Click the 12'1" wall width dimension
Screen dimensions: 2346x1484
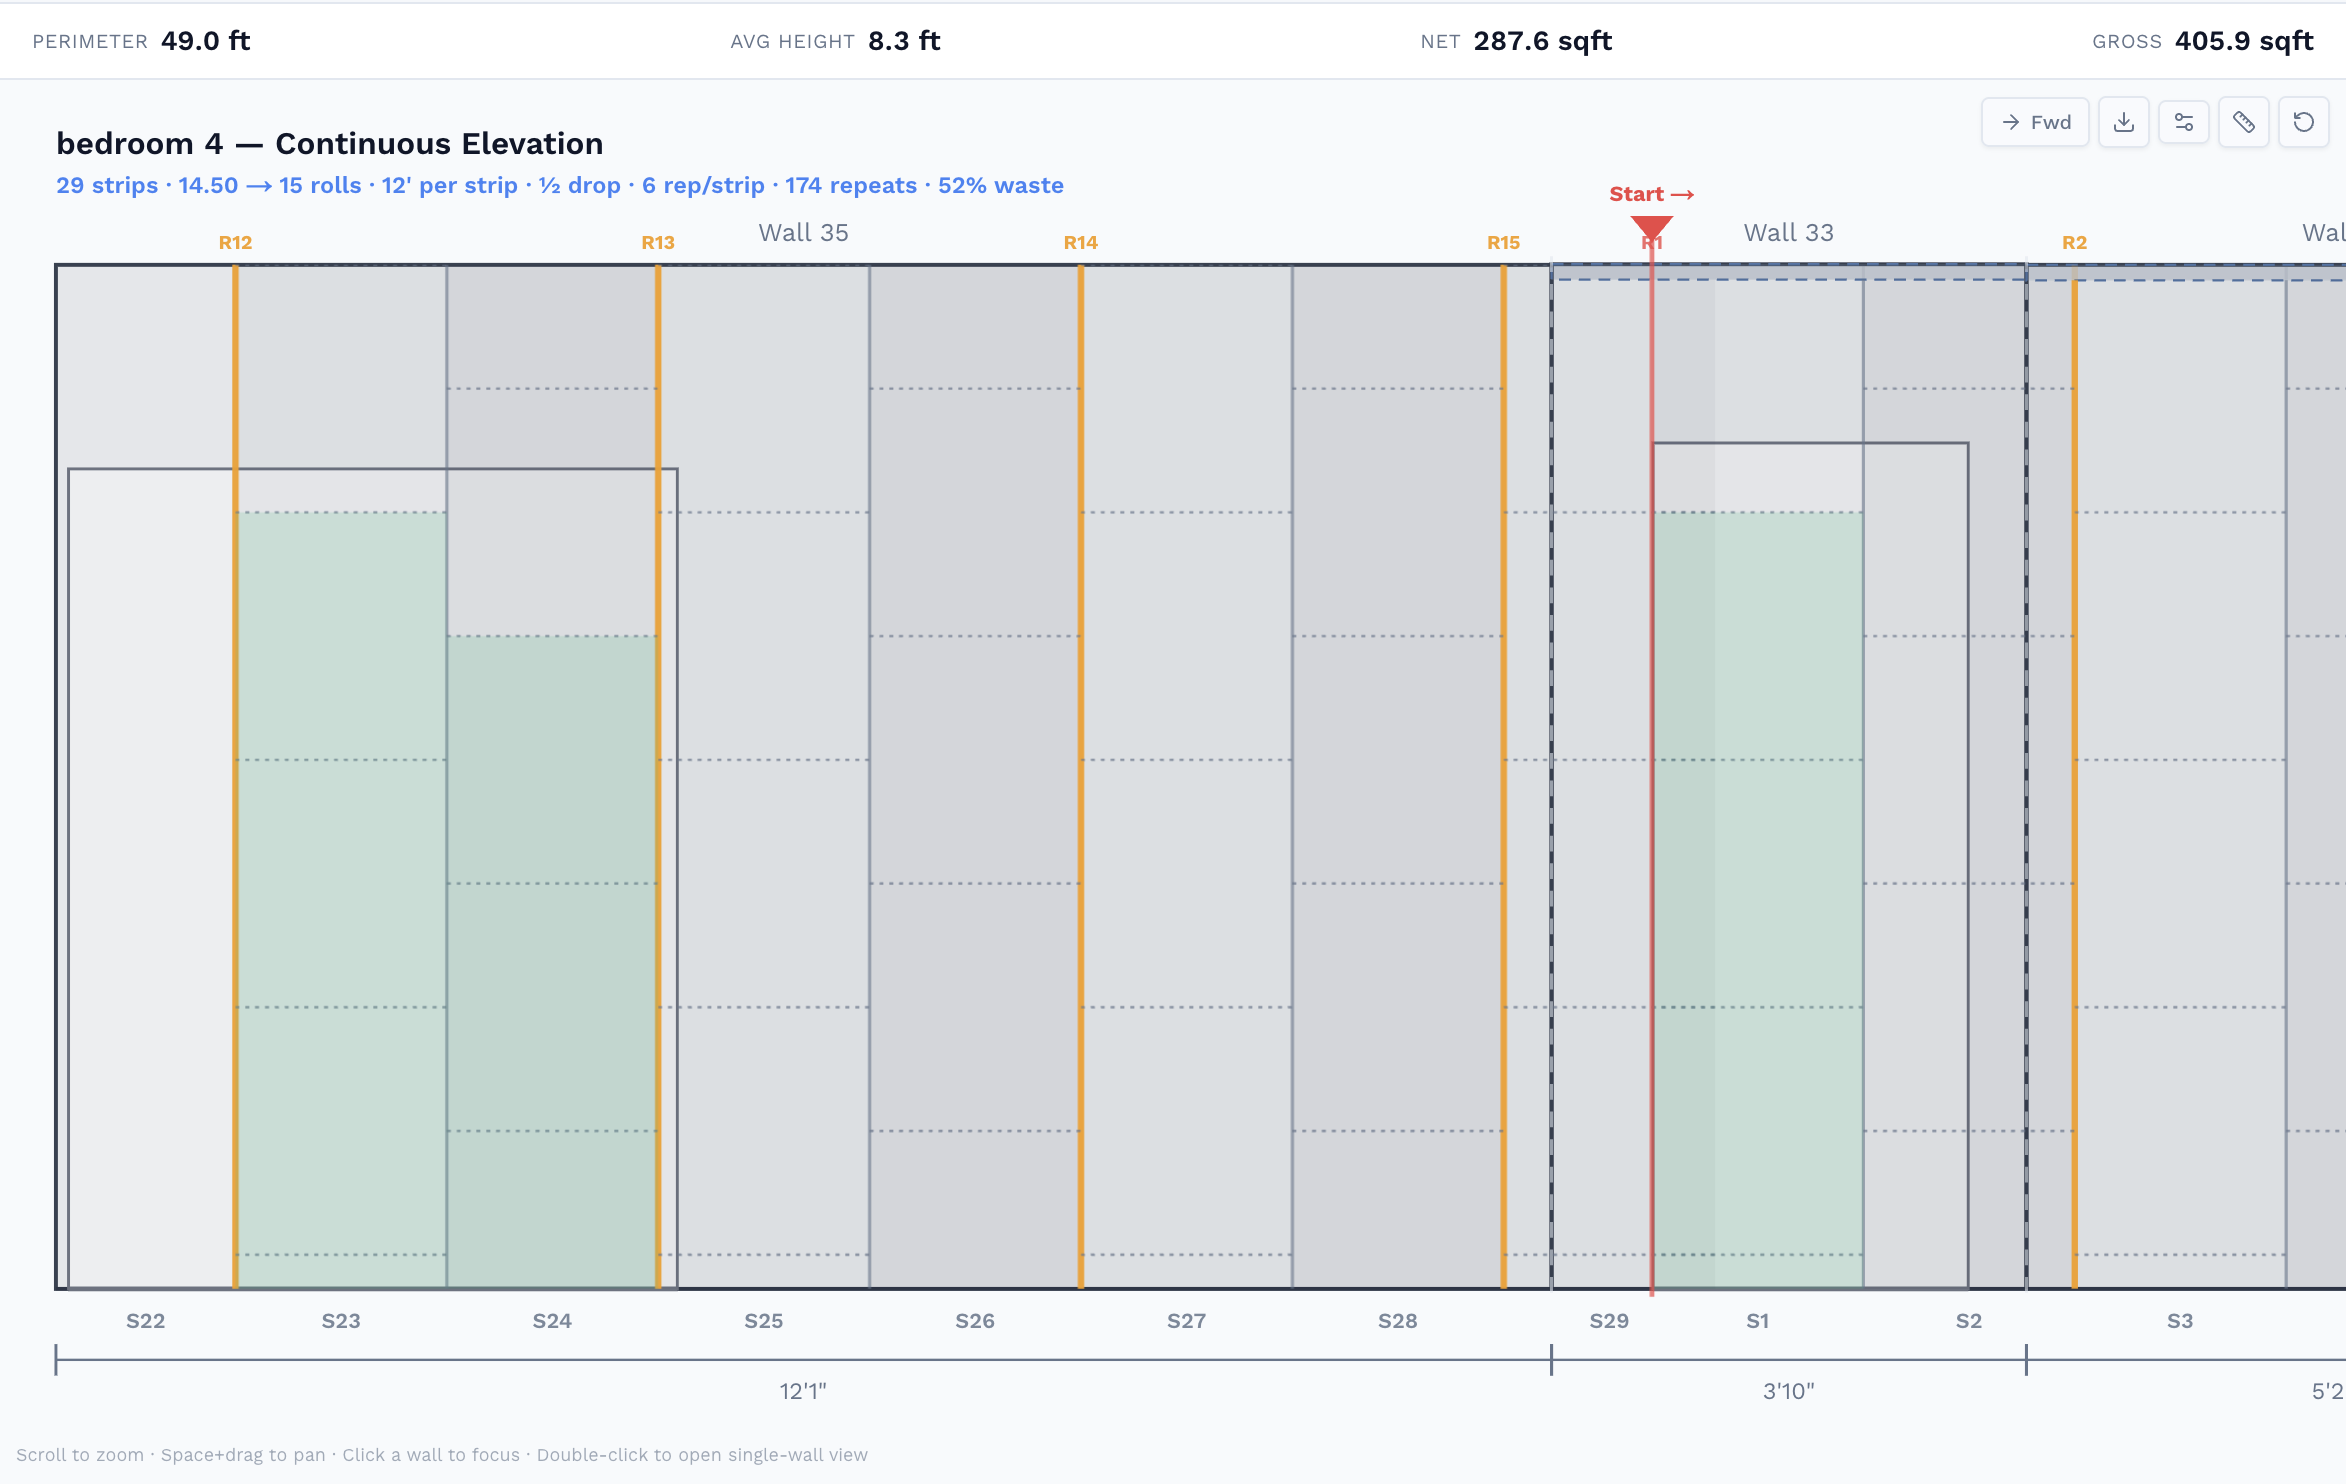pos(803,1391)
